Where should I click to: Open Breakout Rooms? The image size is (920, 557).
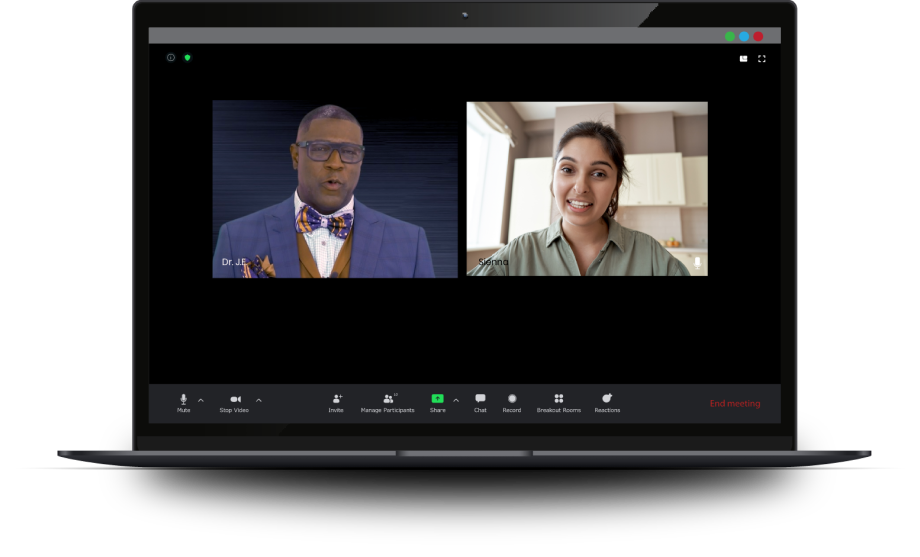pos(559,403)
